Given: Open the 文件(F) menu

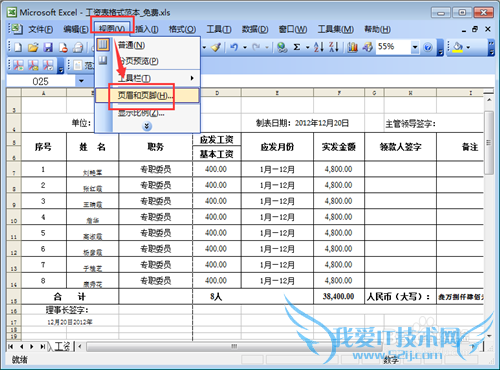Looking at the screenshot, I should [x=40, y=29].
